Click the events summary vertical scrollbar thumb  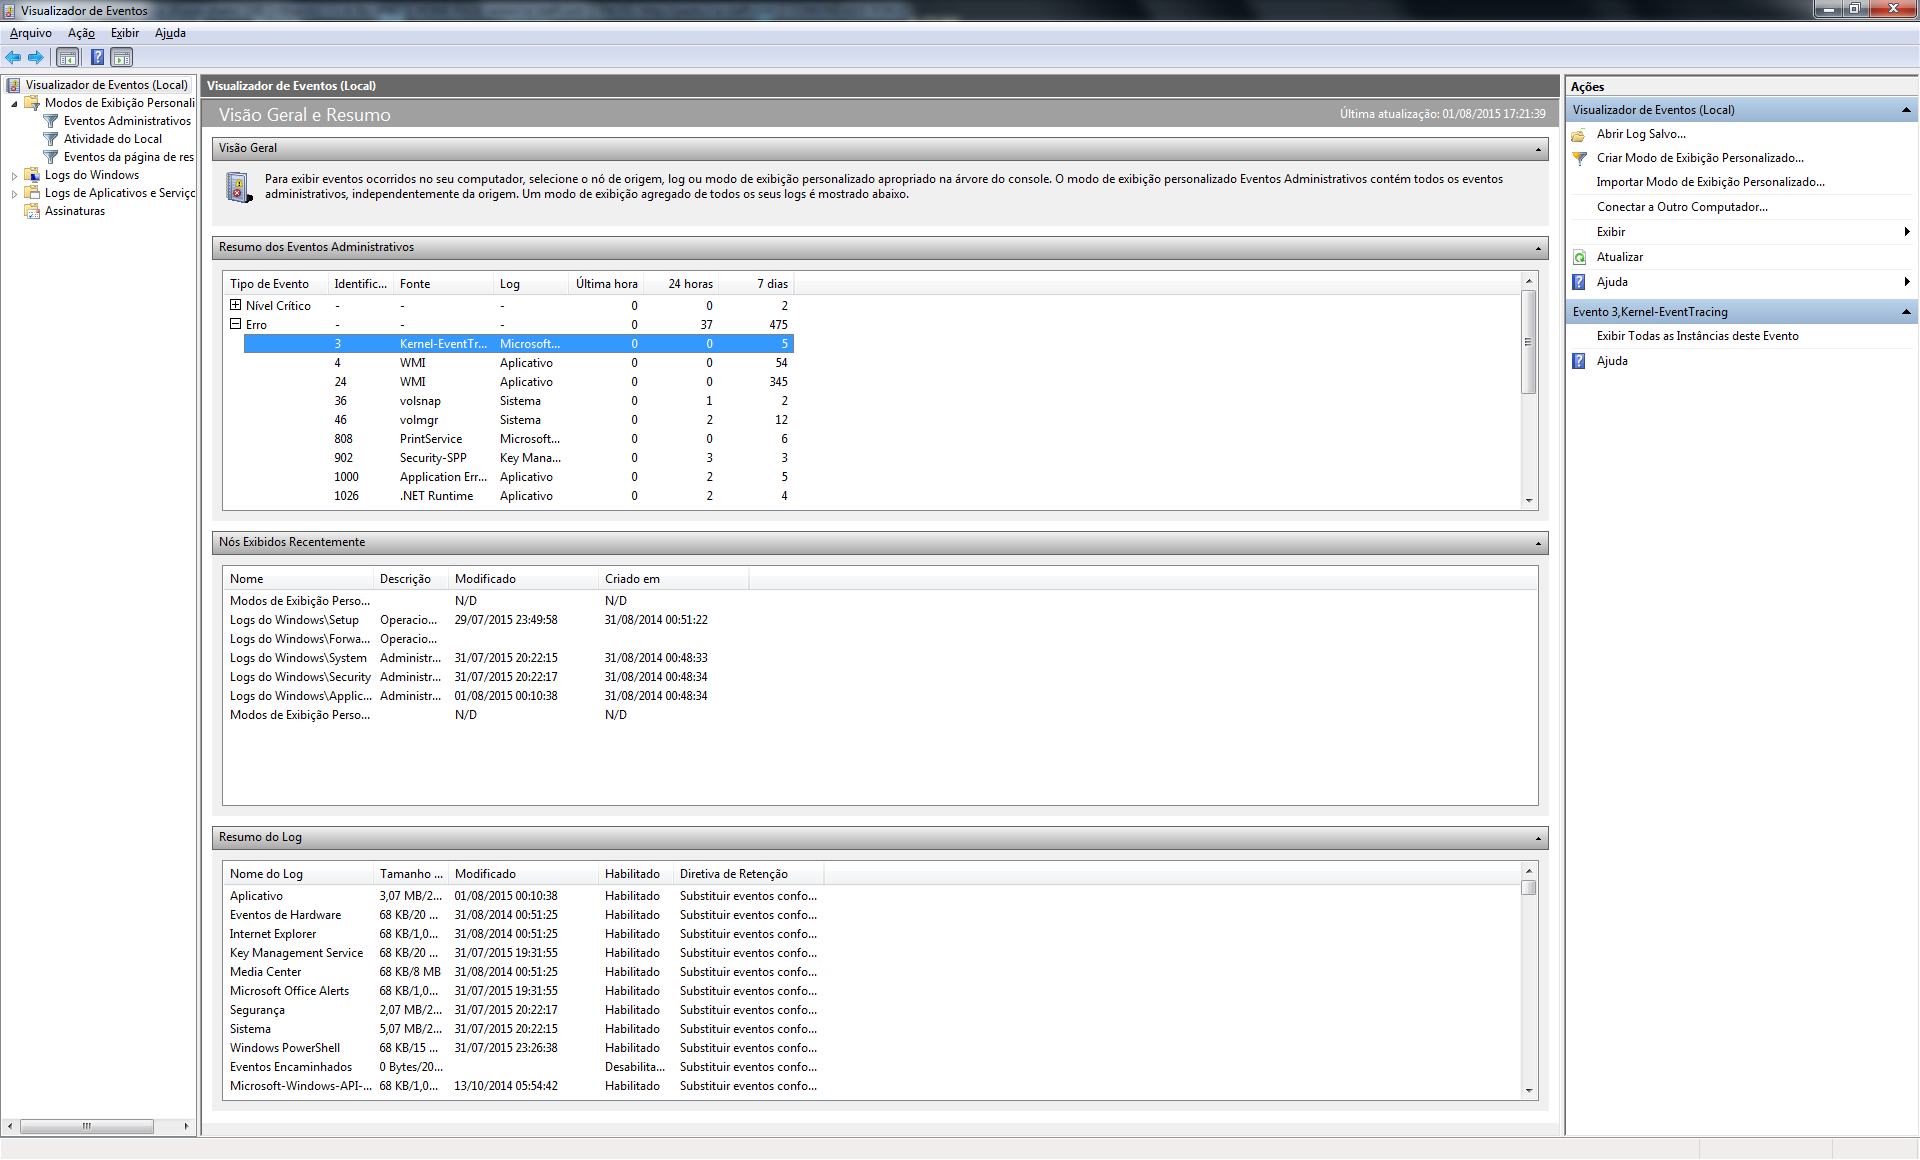tap(1528, 341)
